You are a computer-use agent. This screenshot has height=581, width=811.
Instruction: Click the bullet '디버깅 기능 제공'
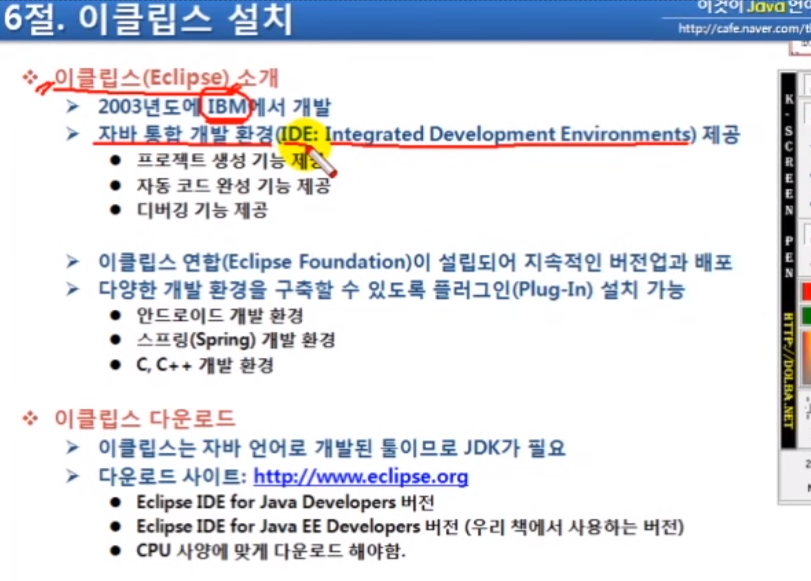tap(202, 210)
